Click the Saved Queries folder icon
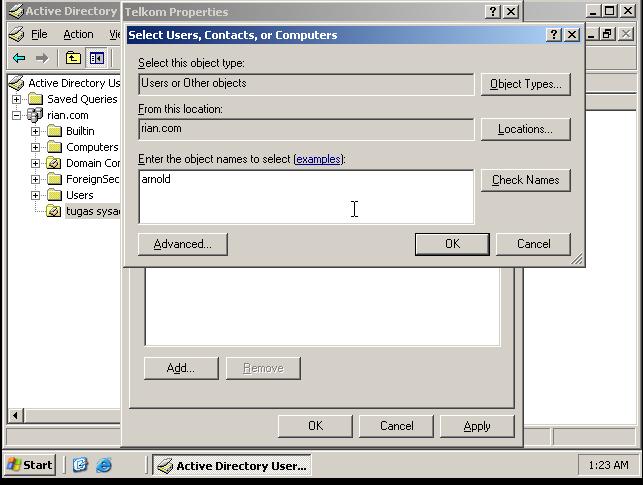The height and width of the screenshot is (485, 643). [x=36, y=99]
